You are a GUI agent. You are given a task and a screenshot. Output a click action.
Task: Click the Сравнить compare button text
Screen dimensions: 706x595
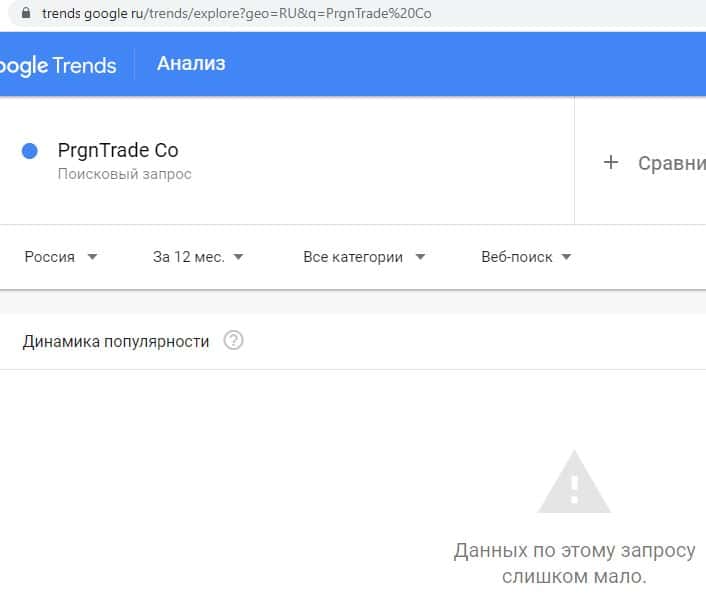click(671, 163)
